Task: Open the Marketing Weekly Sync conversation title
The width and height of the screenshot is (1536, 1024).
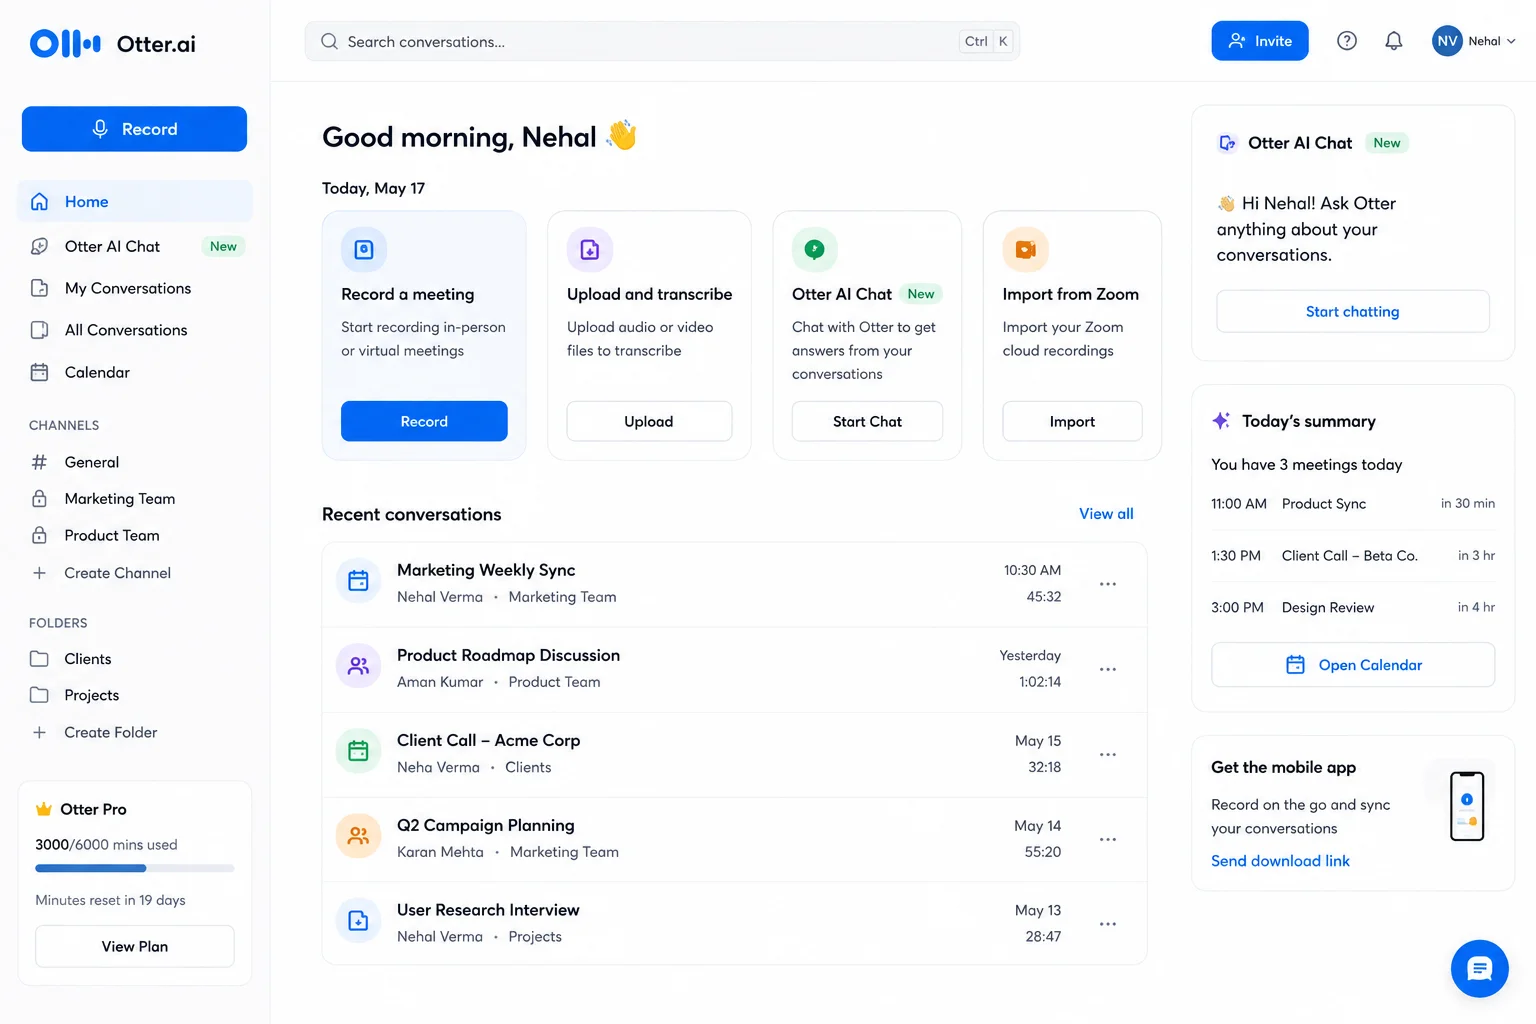Action: (x=486, y=570)
